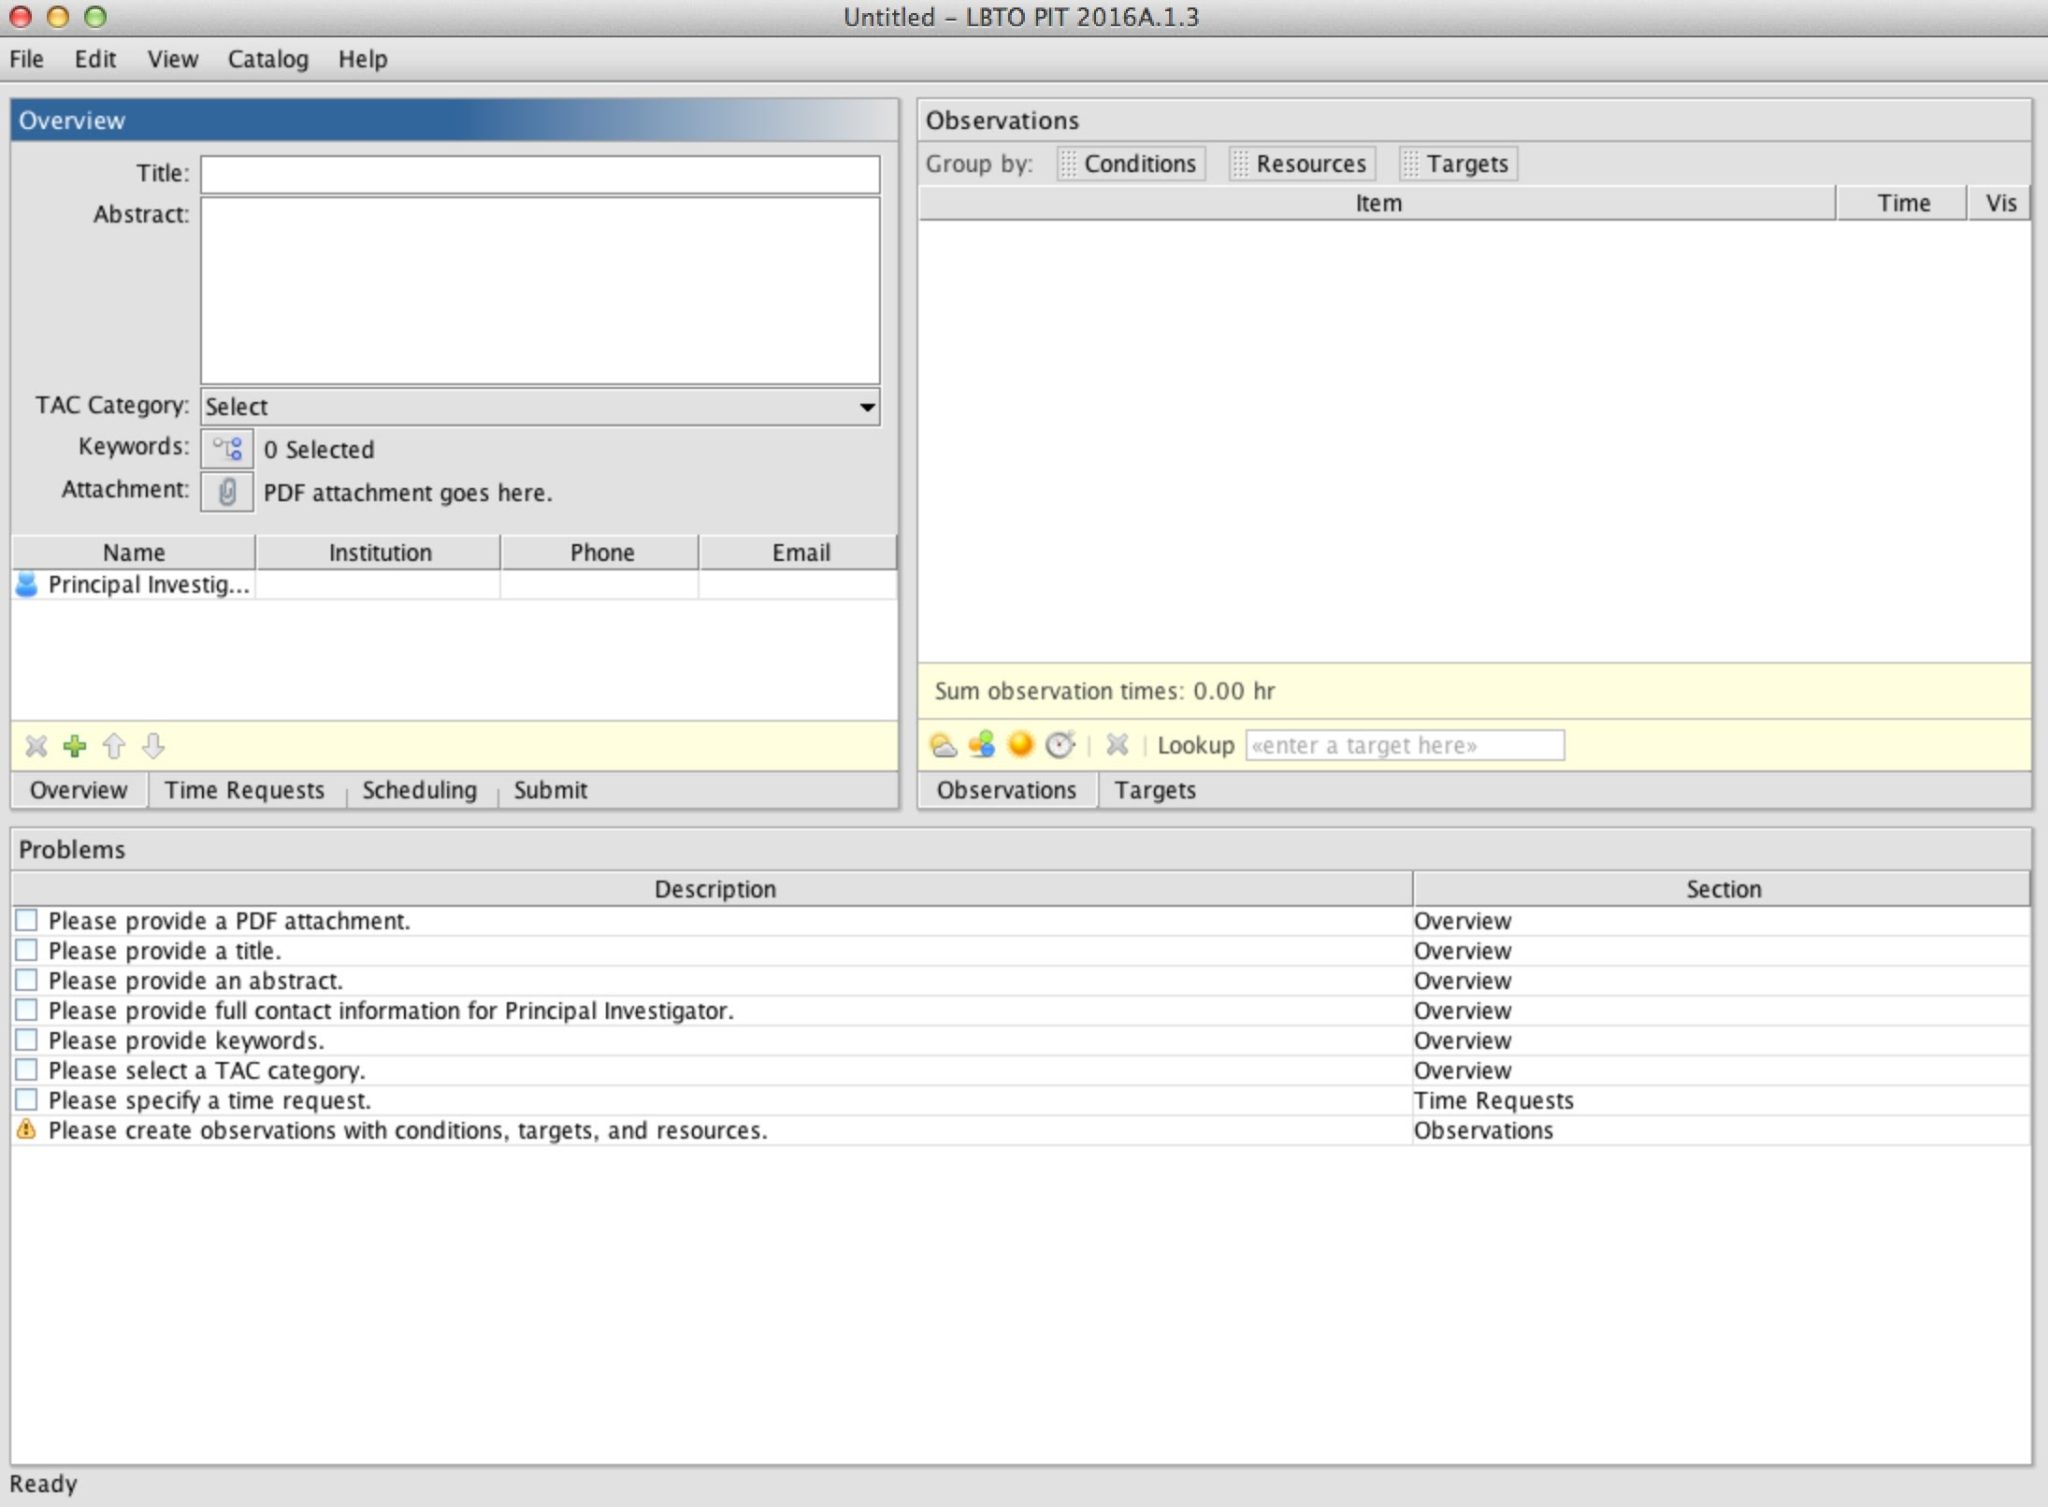Click into the Title input field
Image resolution: width=2048 pixels, height=1507 pixels.
point(540,174)
